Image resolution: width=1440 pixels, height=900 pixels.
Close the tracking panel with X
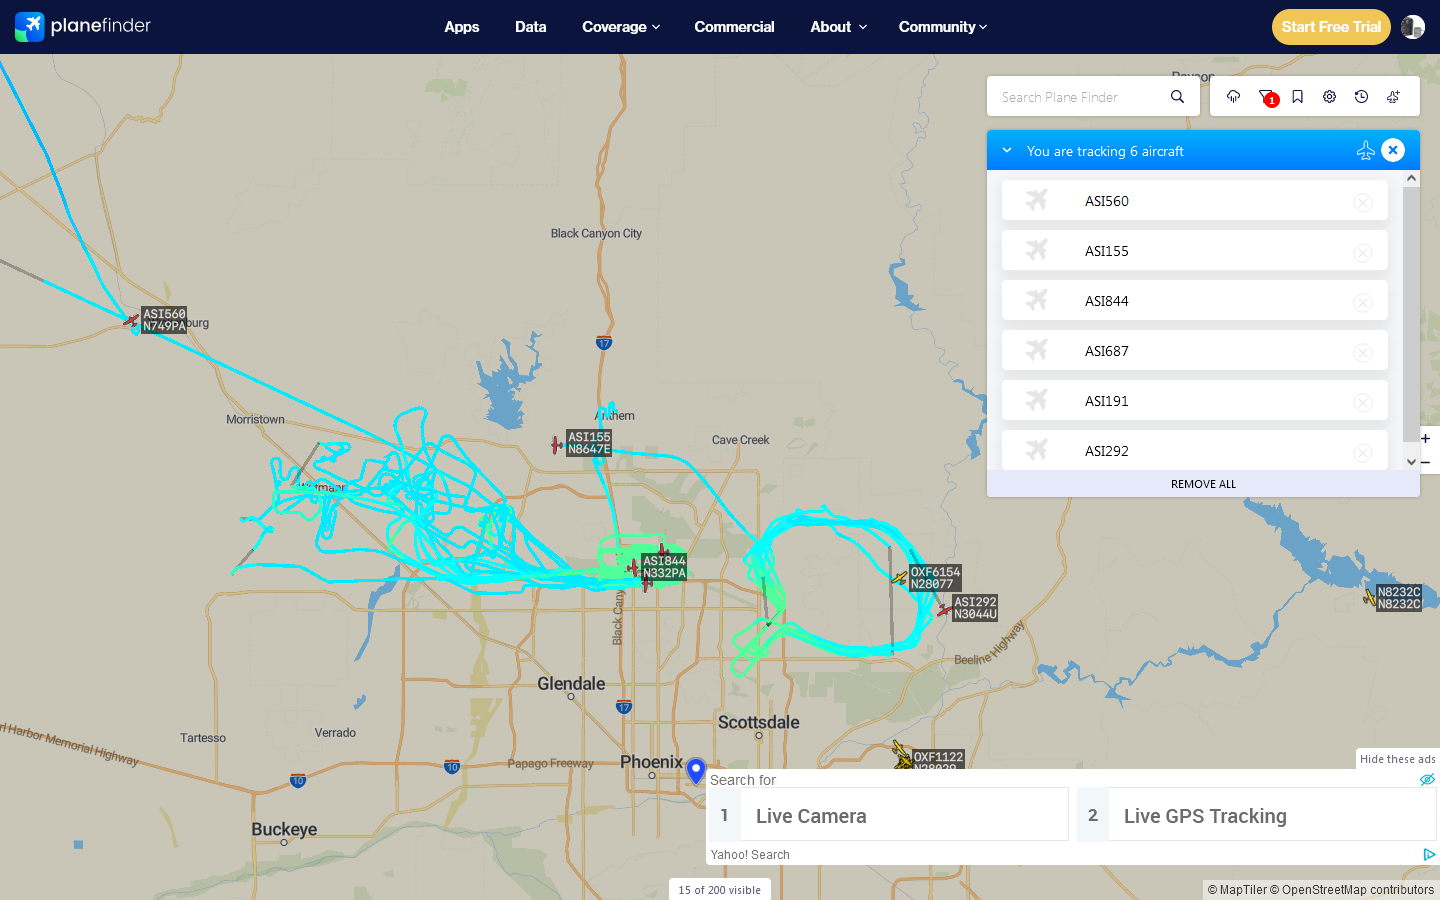pos(1393,150)
